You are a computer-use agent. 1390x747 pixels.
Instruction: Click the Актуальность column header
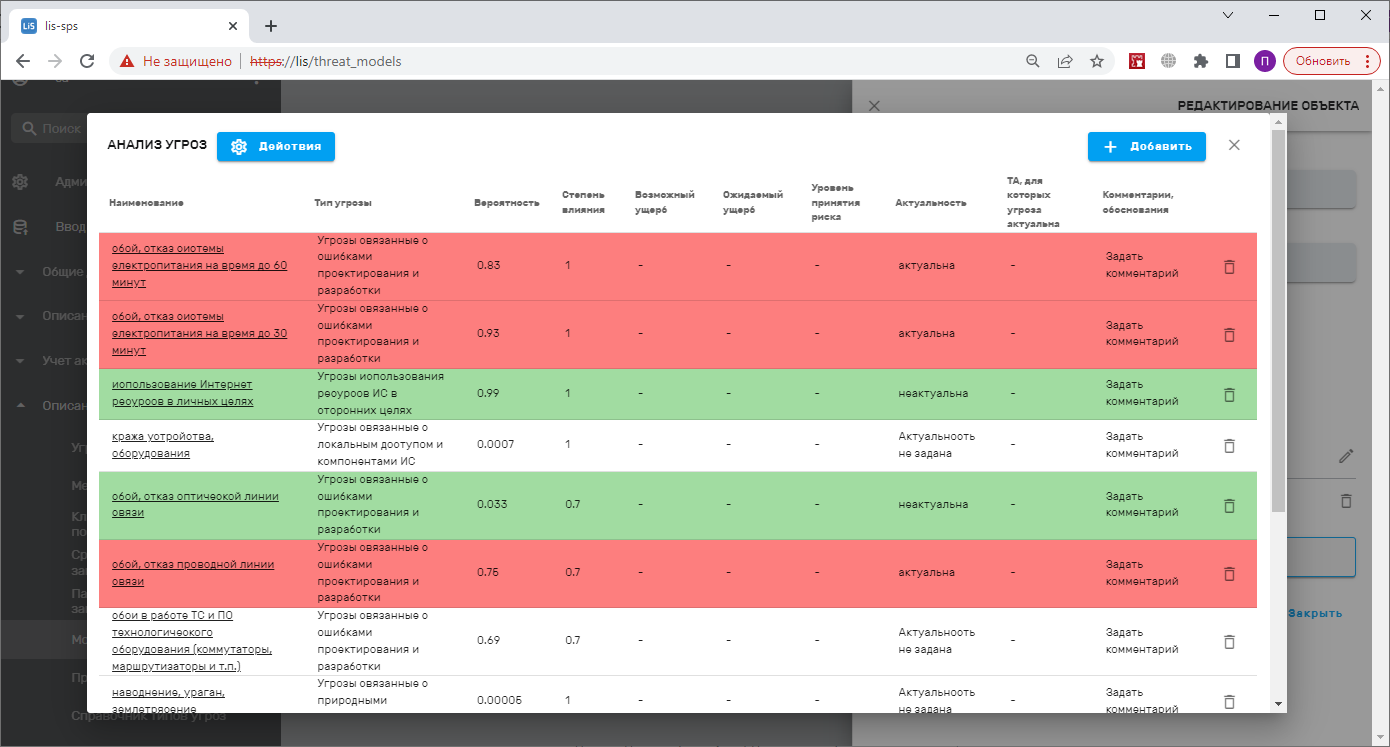pos(931,203)
